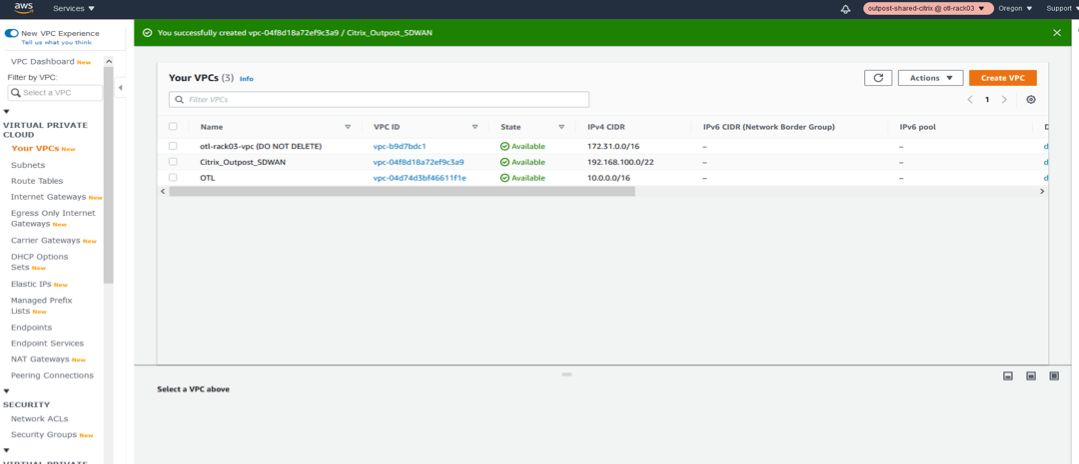Collapse the Virtual Private Cloud section
This screenshot has height=464, width=1079.
pos(7,112)
